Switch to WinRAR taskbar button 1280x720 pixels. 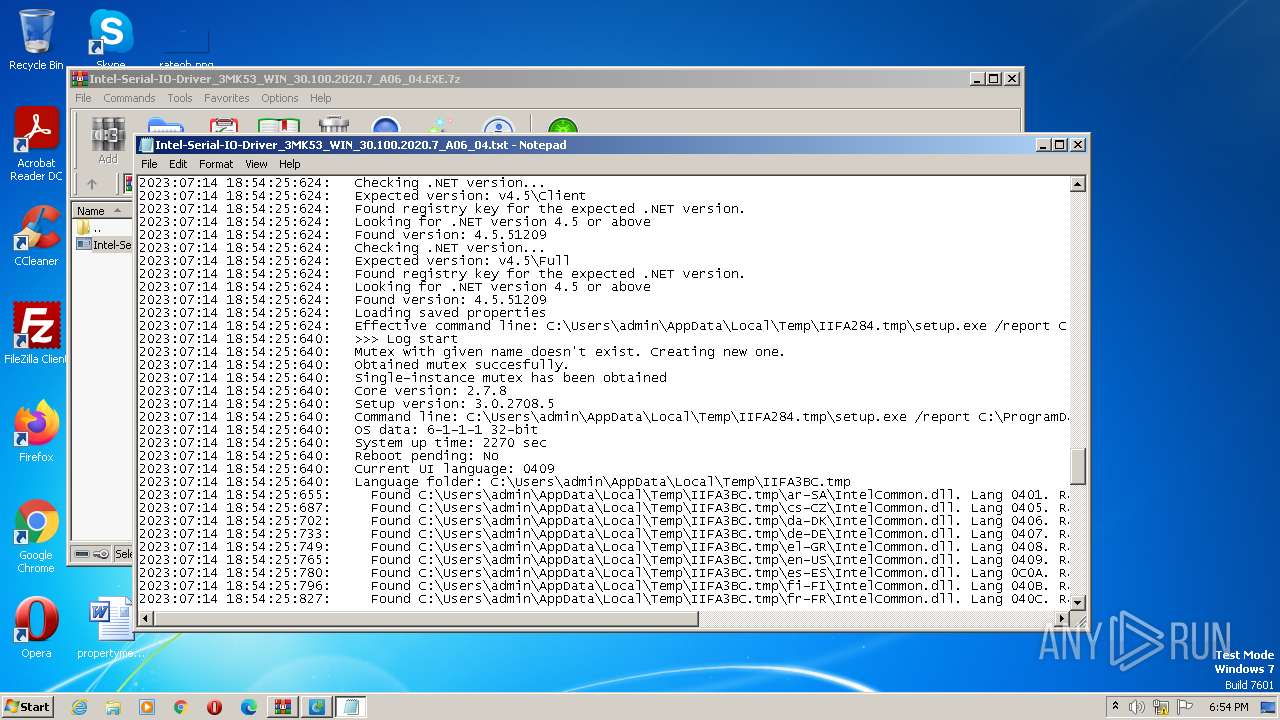pos(283,707)
